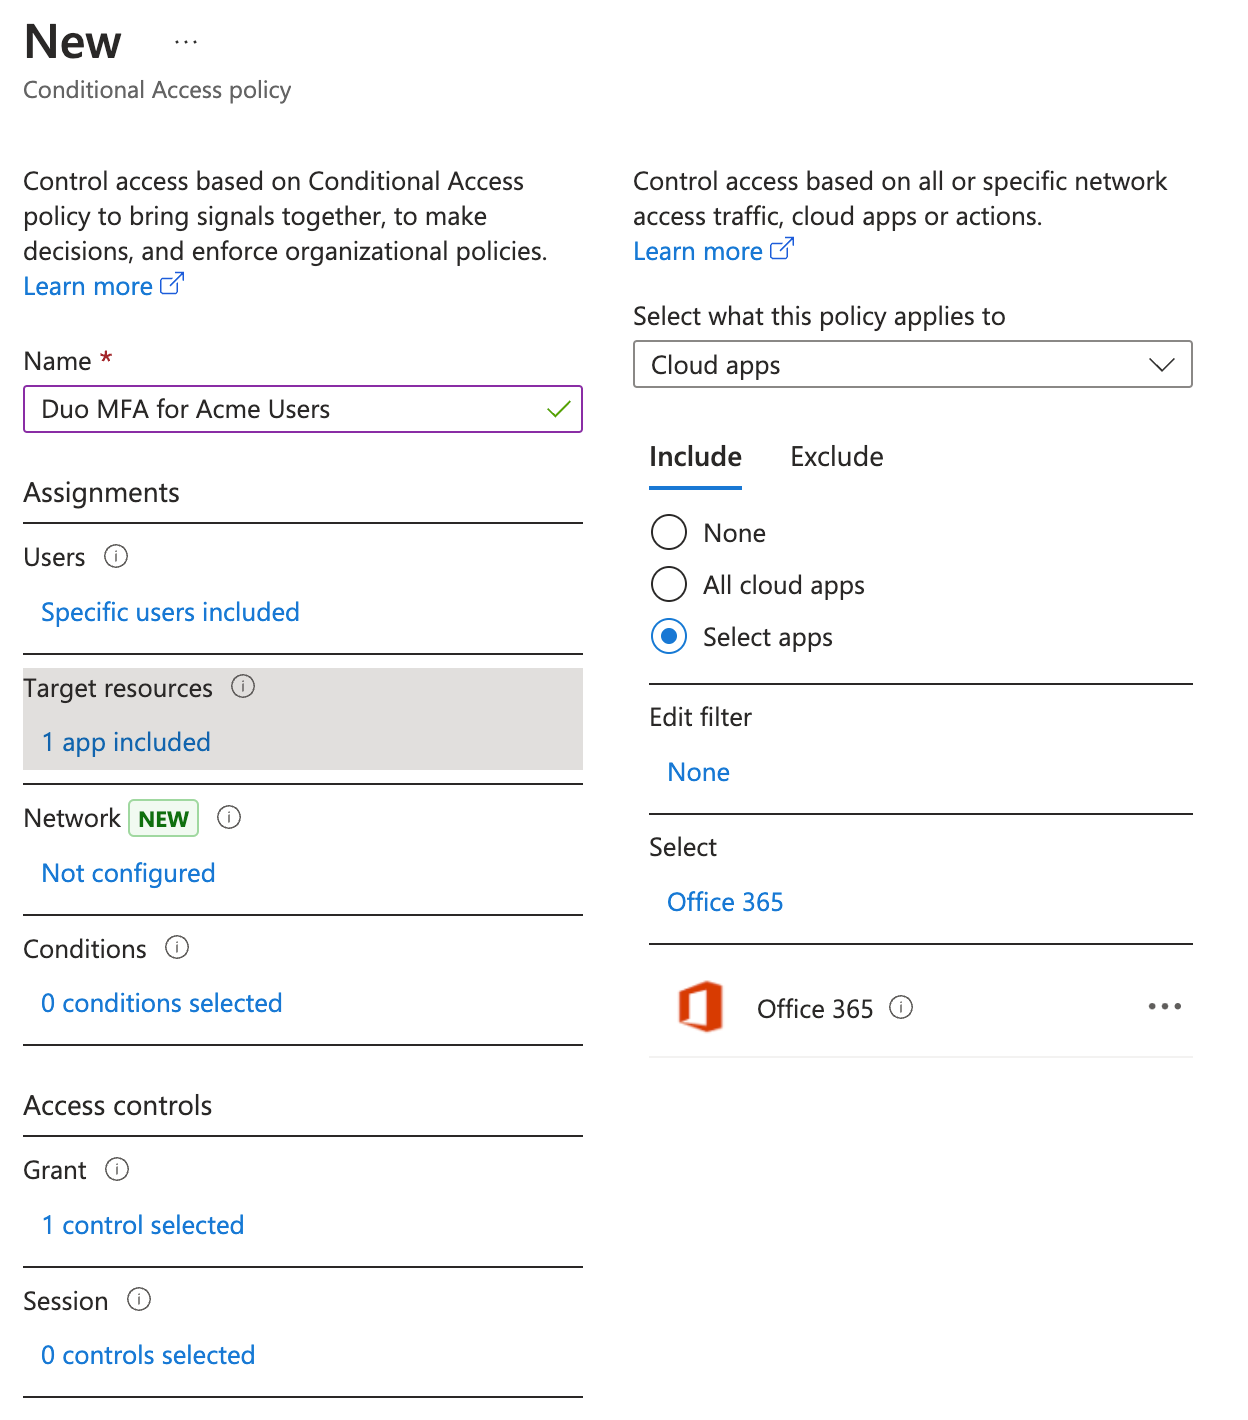Open the ellipsis menu for Office 365
Screen dimensions: 1248x1420
coord(1164,1007)
